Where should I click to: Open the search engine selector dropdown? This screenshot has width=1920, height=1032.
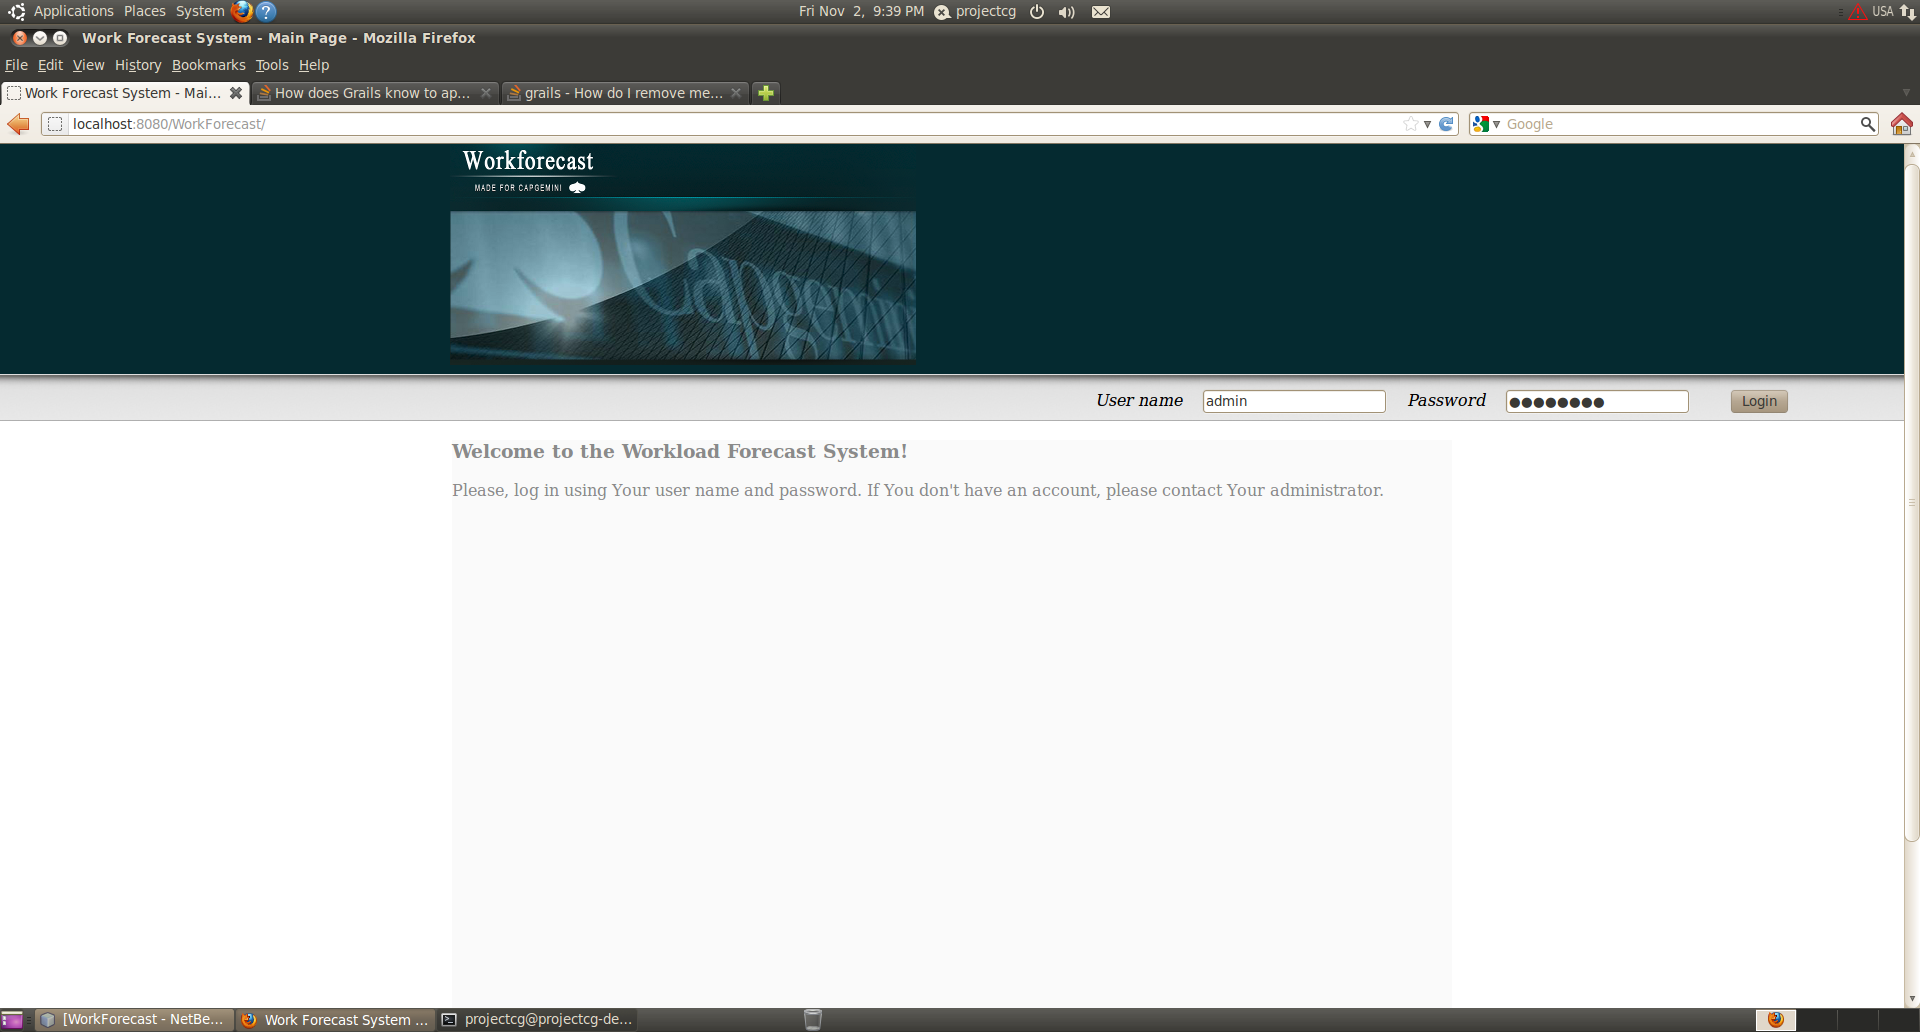pos(1487,124)
